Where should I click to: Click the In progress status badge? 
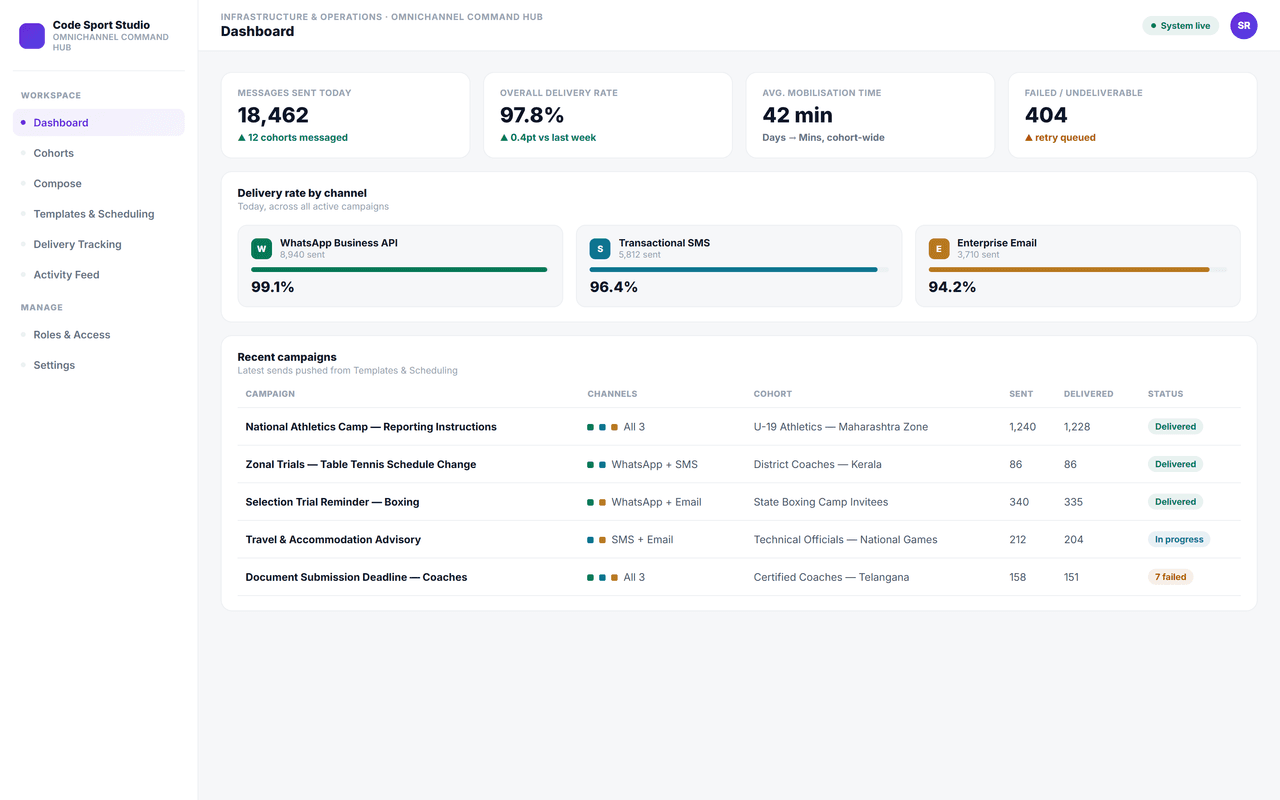pos(1179,539)
